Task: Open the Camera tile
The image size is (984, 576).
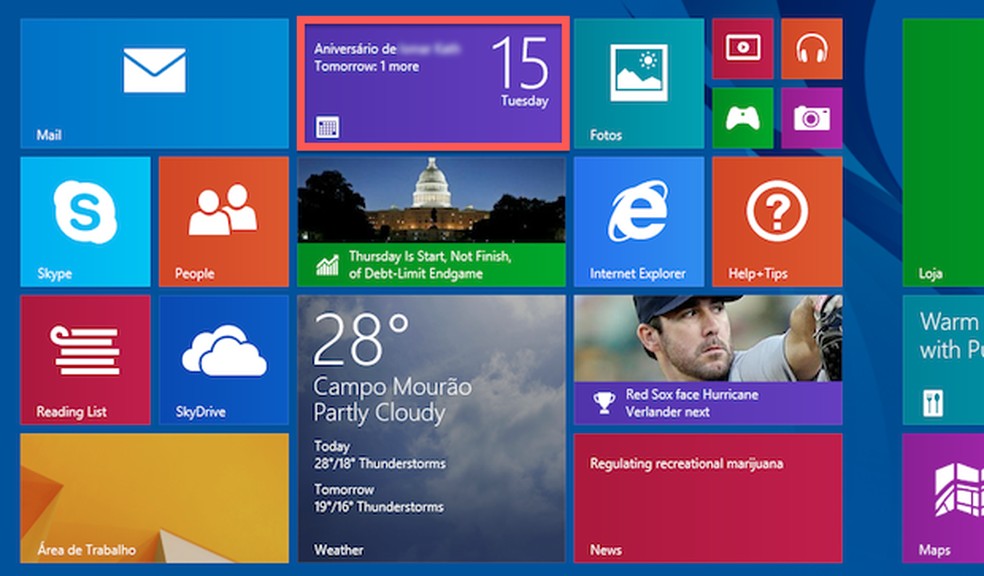Action: [x=812, y=118]
